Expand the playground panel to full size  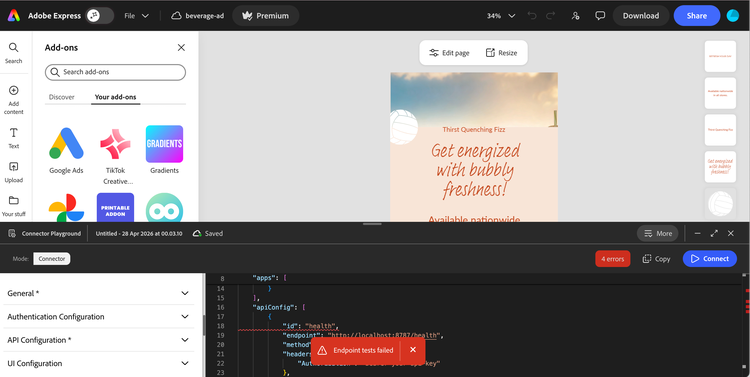(714, 233)
